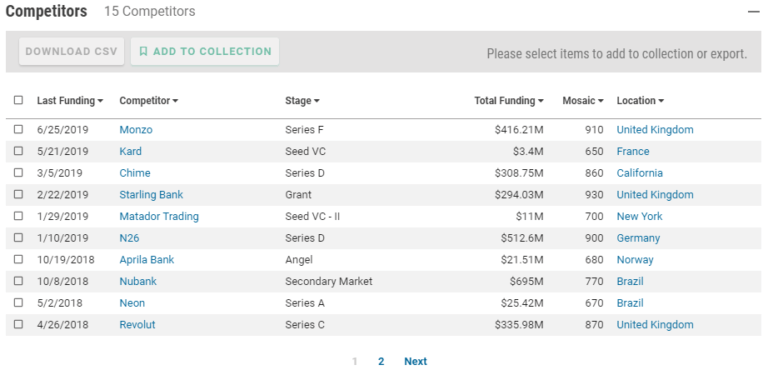The width and height of the screenshot is (768, 375).
Task: Go to page 2 of results
Action: coord(381,361)
